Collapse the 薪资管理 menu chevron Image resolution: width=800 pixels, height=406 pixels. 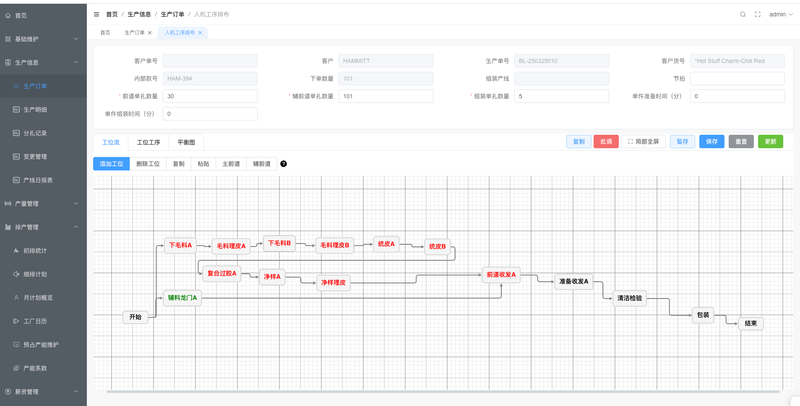76,392
